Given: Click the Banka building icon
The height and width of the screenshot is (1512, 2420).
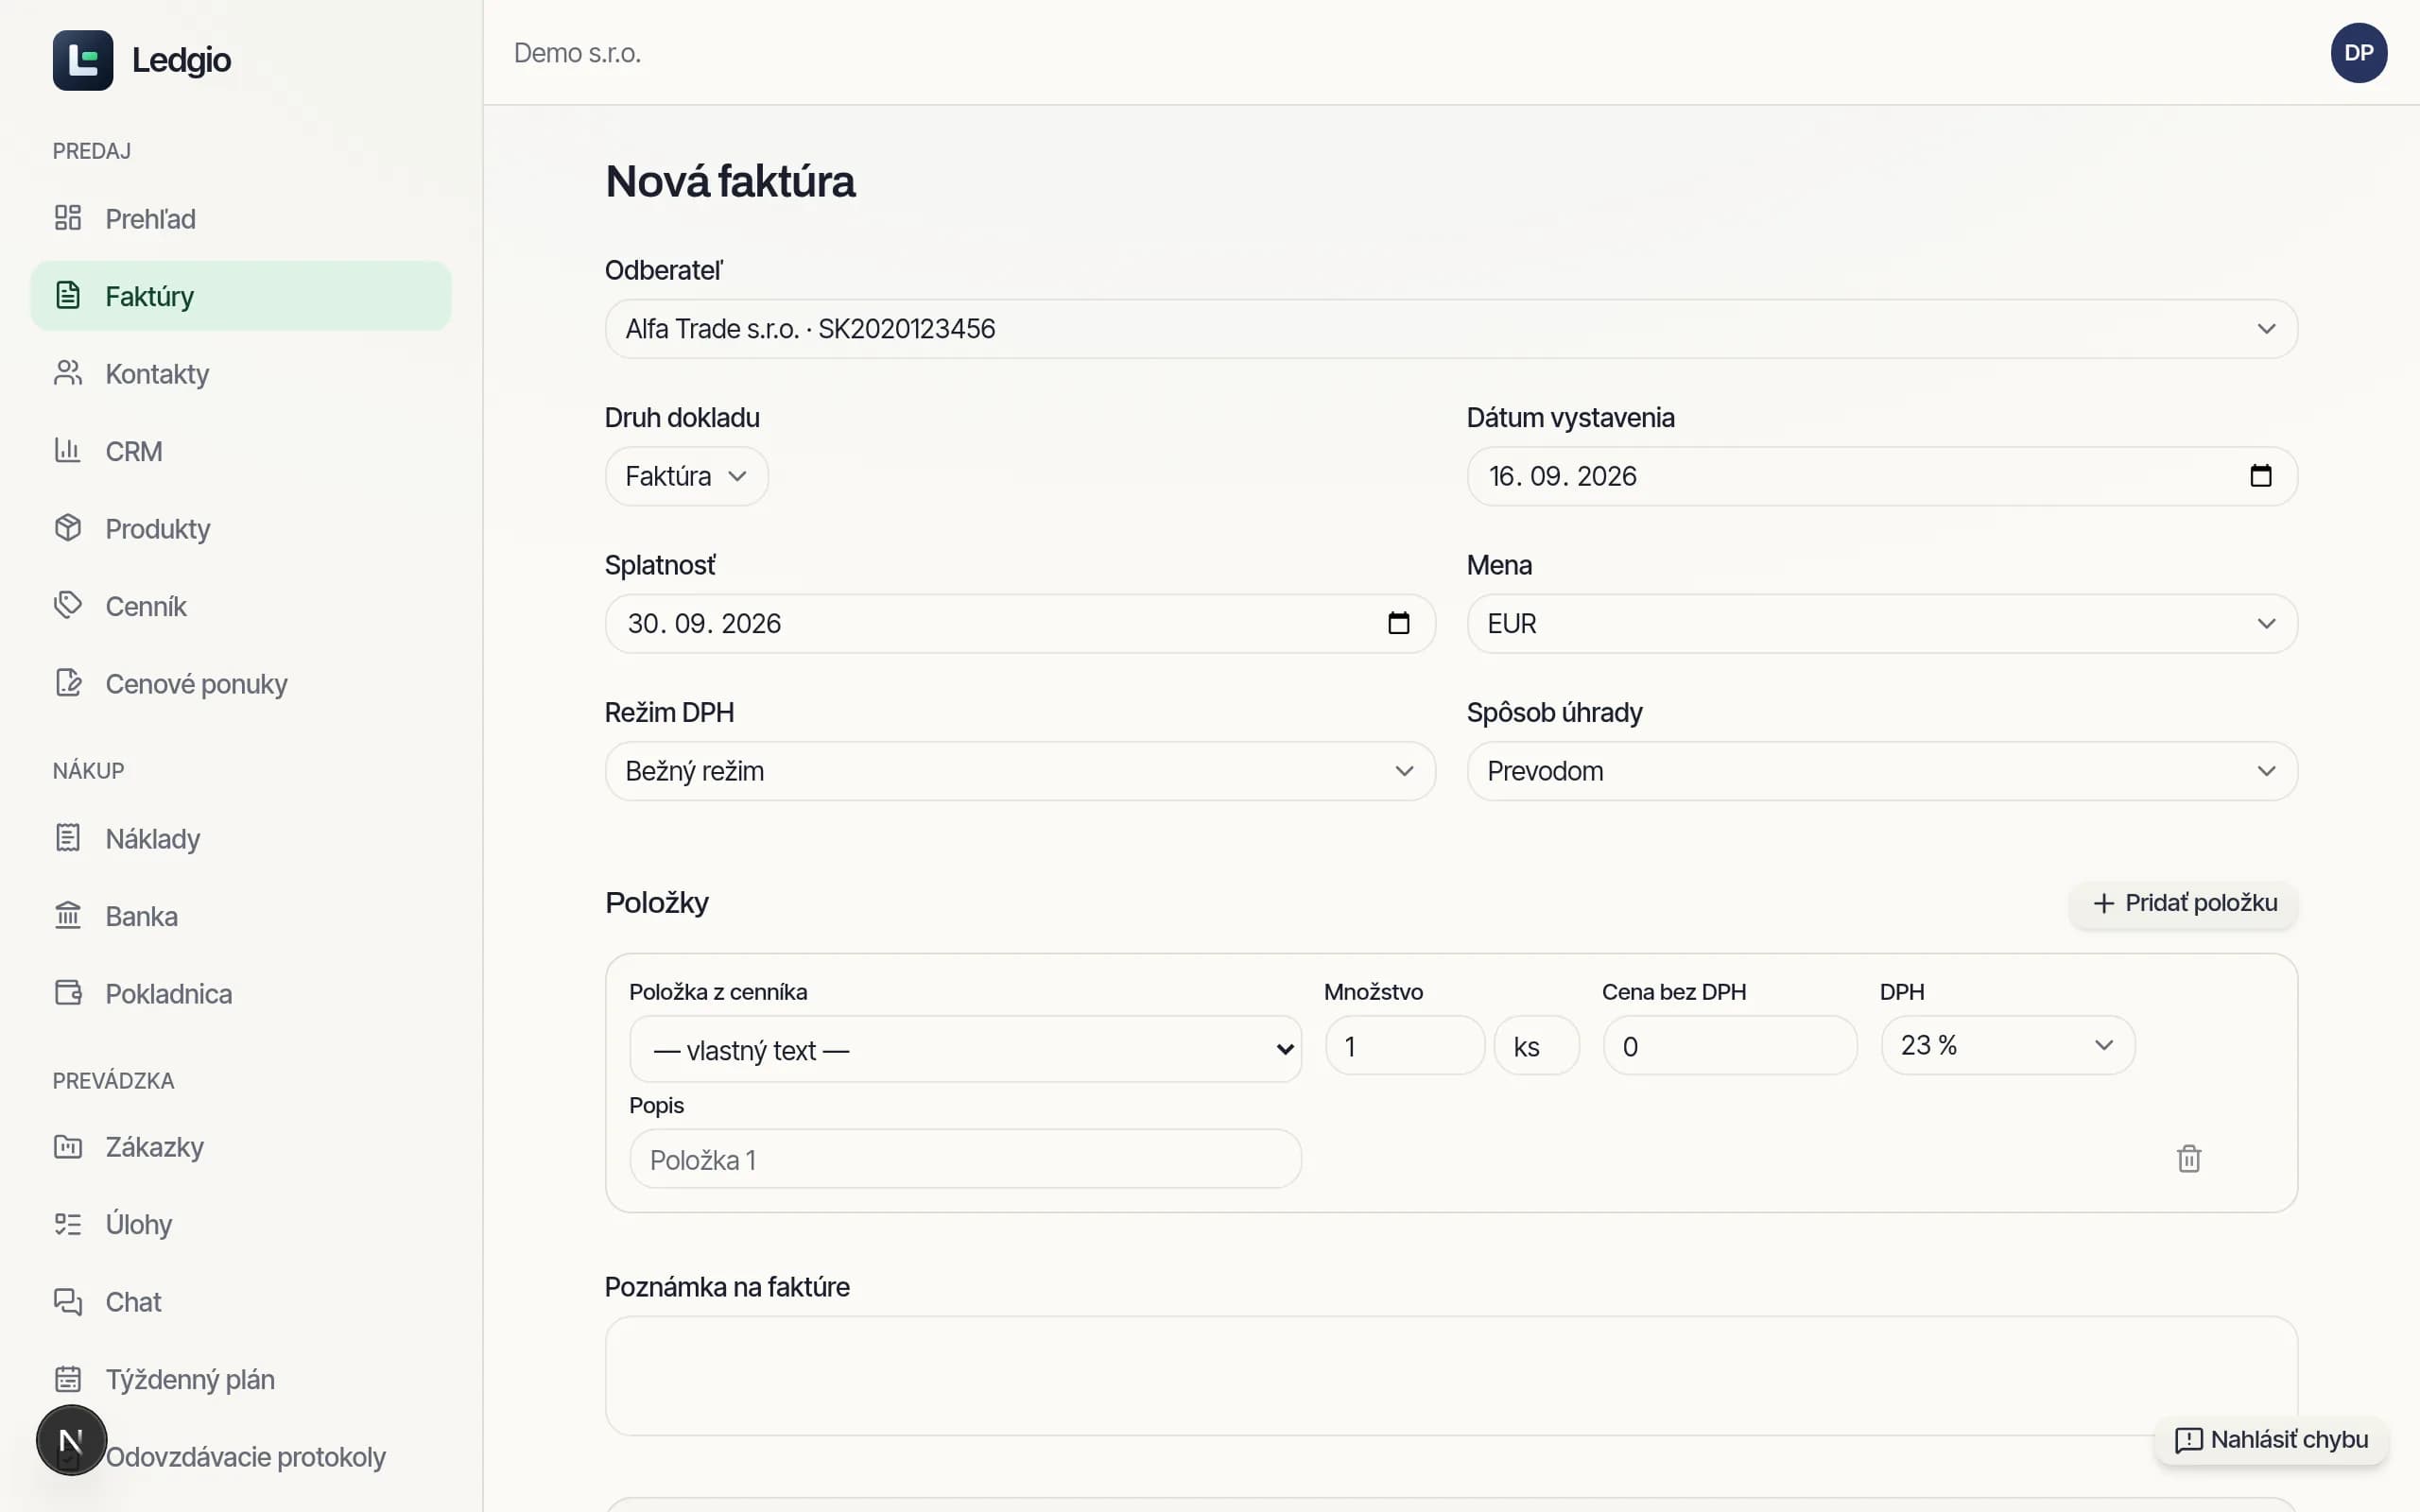Looking at the screenshot, I should click(x=68, y=916).
